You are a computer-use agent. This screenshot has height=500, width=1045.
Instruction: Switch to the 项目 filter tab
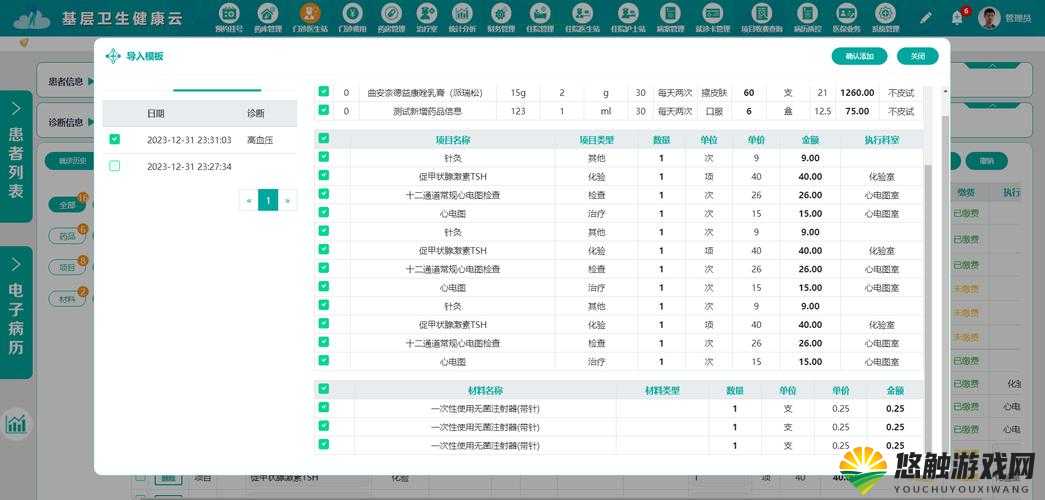(x=67, y=267)
